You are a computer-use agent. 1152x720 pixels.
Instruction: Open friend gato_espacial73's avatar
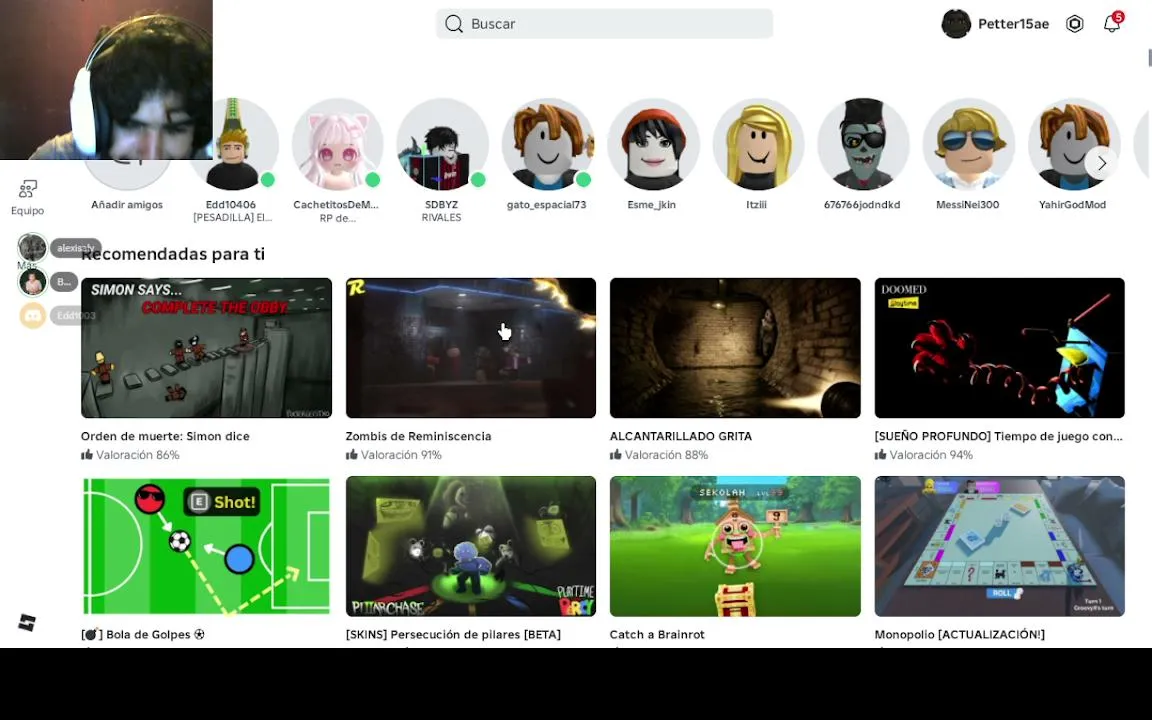548,144
